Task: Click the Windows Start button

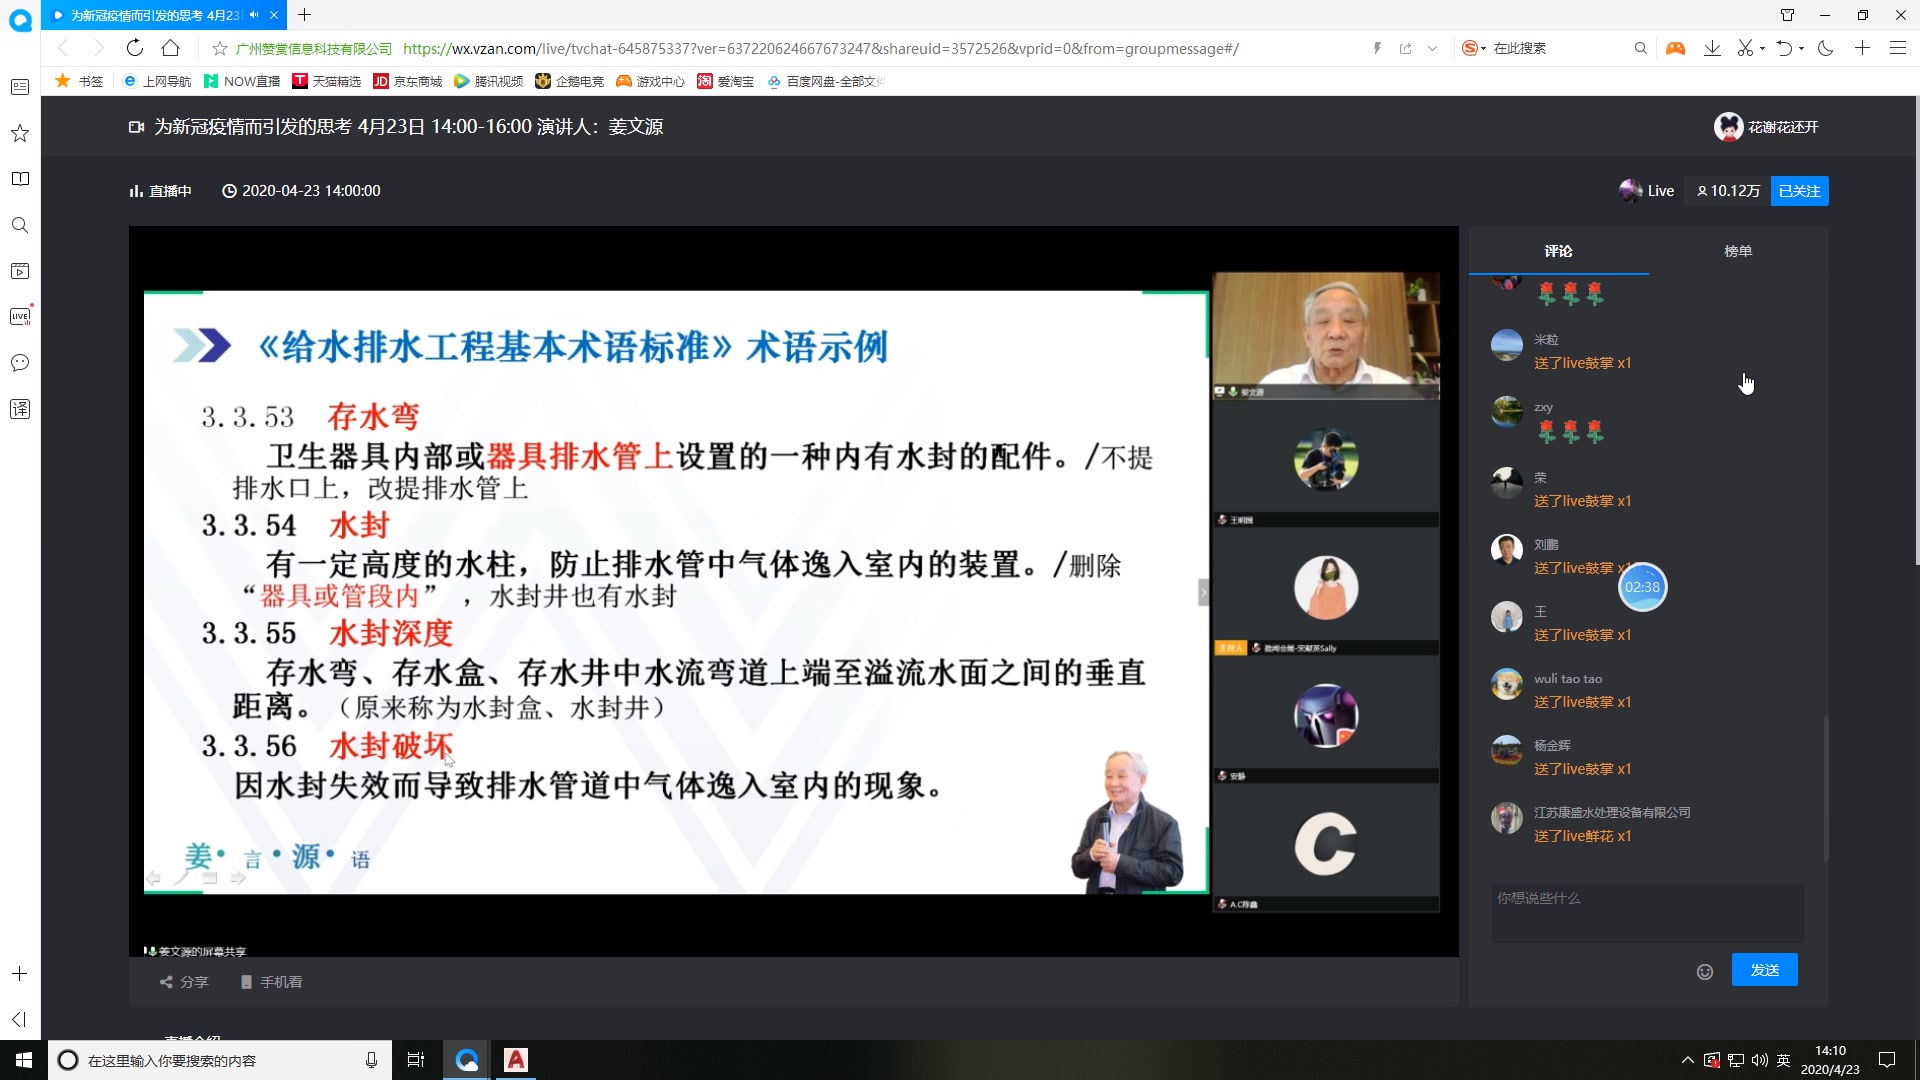Action: (24, 1060)
